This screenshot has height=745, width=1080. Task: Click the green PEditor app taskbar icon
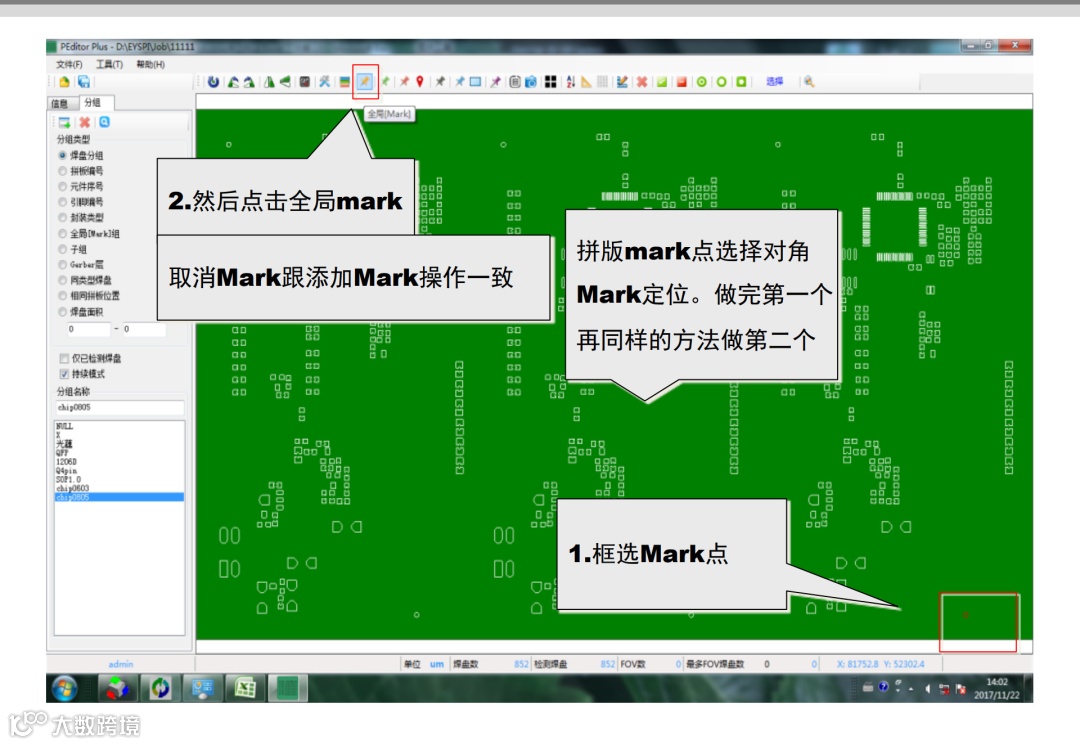(287, 688)
